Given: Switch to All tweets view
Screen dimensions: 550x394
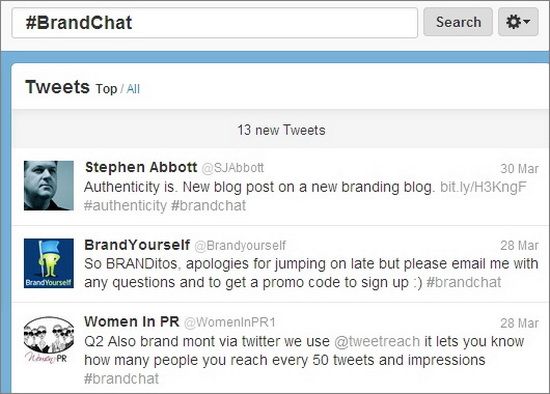Looking at the screenshot, I should click(x=133, y=89).
